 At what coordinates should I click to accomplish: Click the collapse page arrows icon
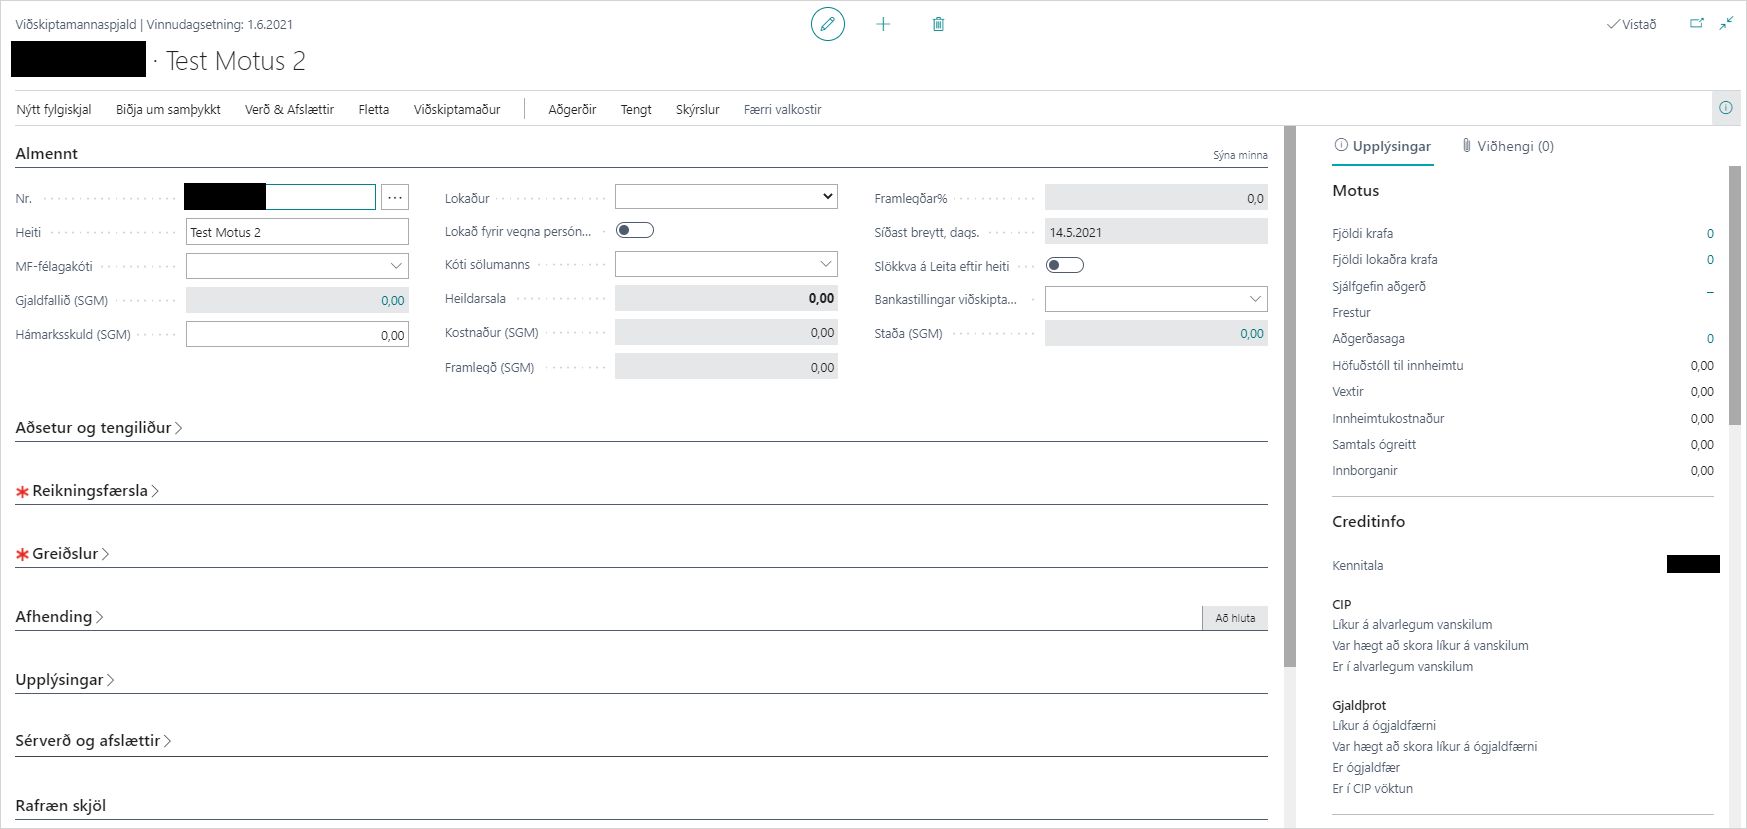1726,24
